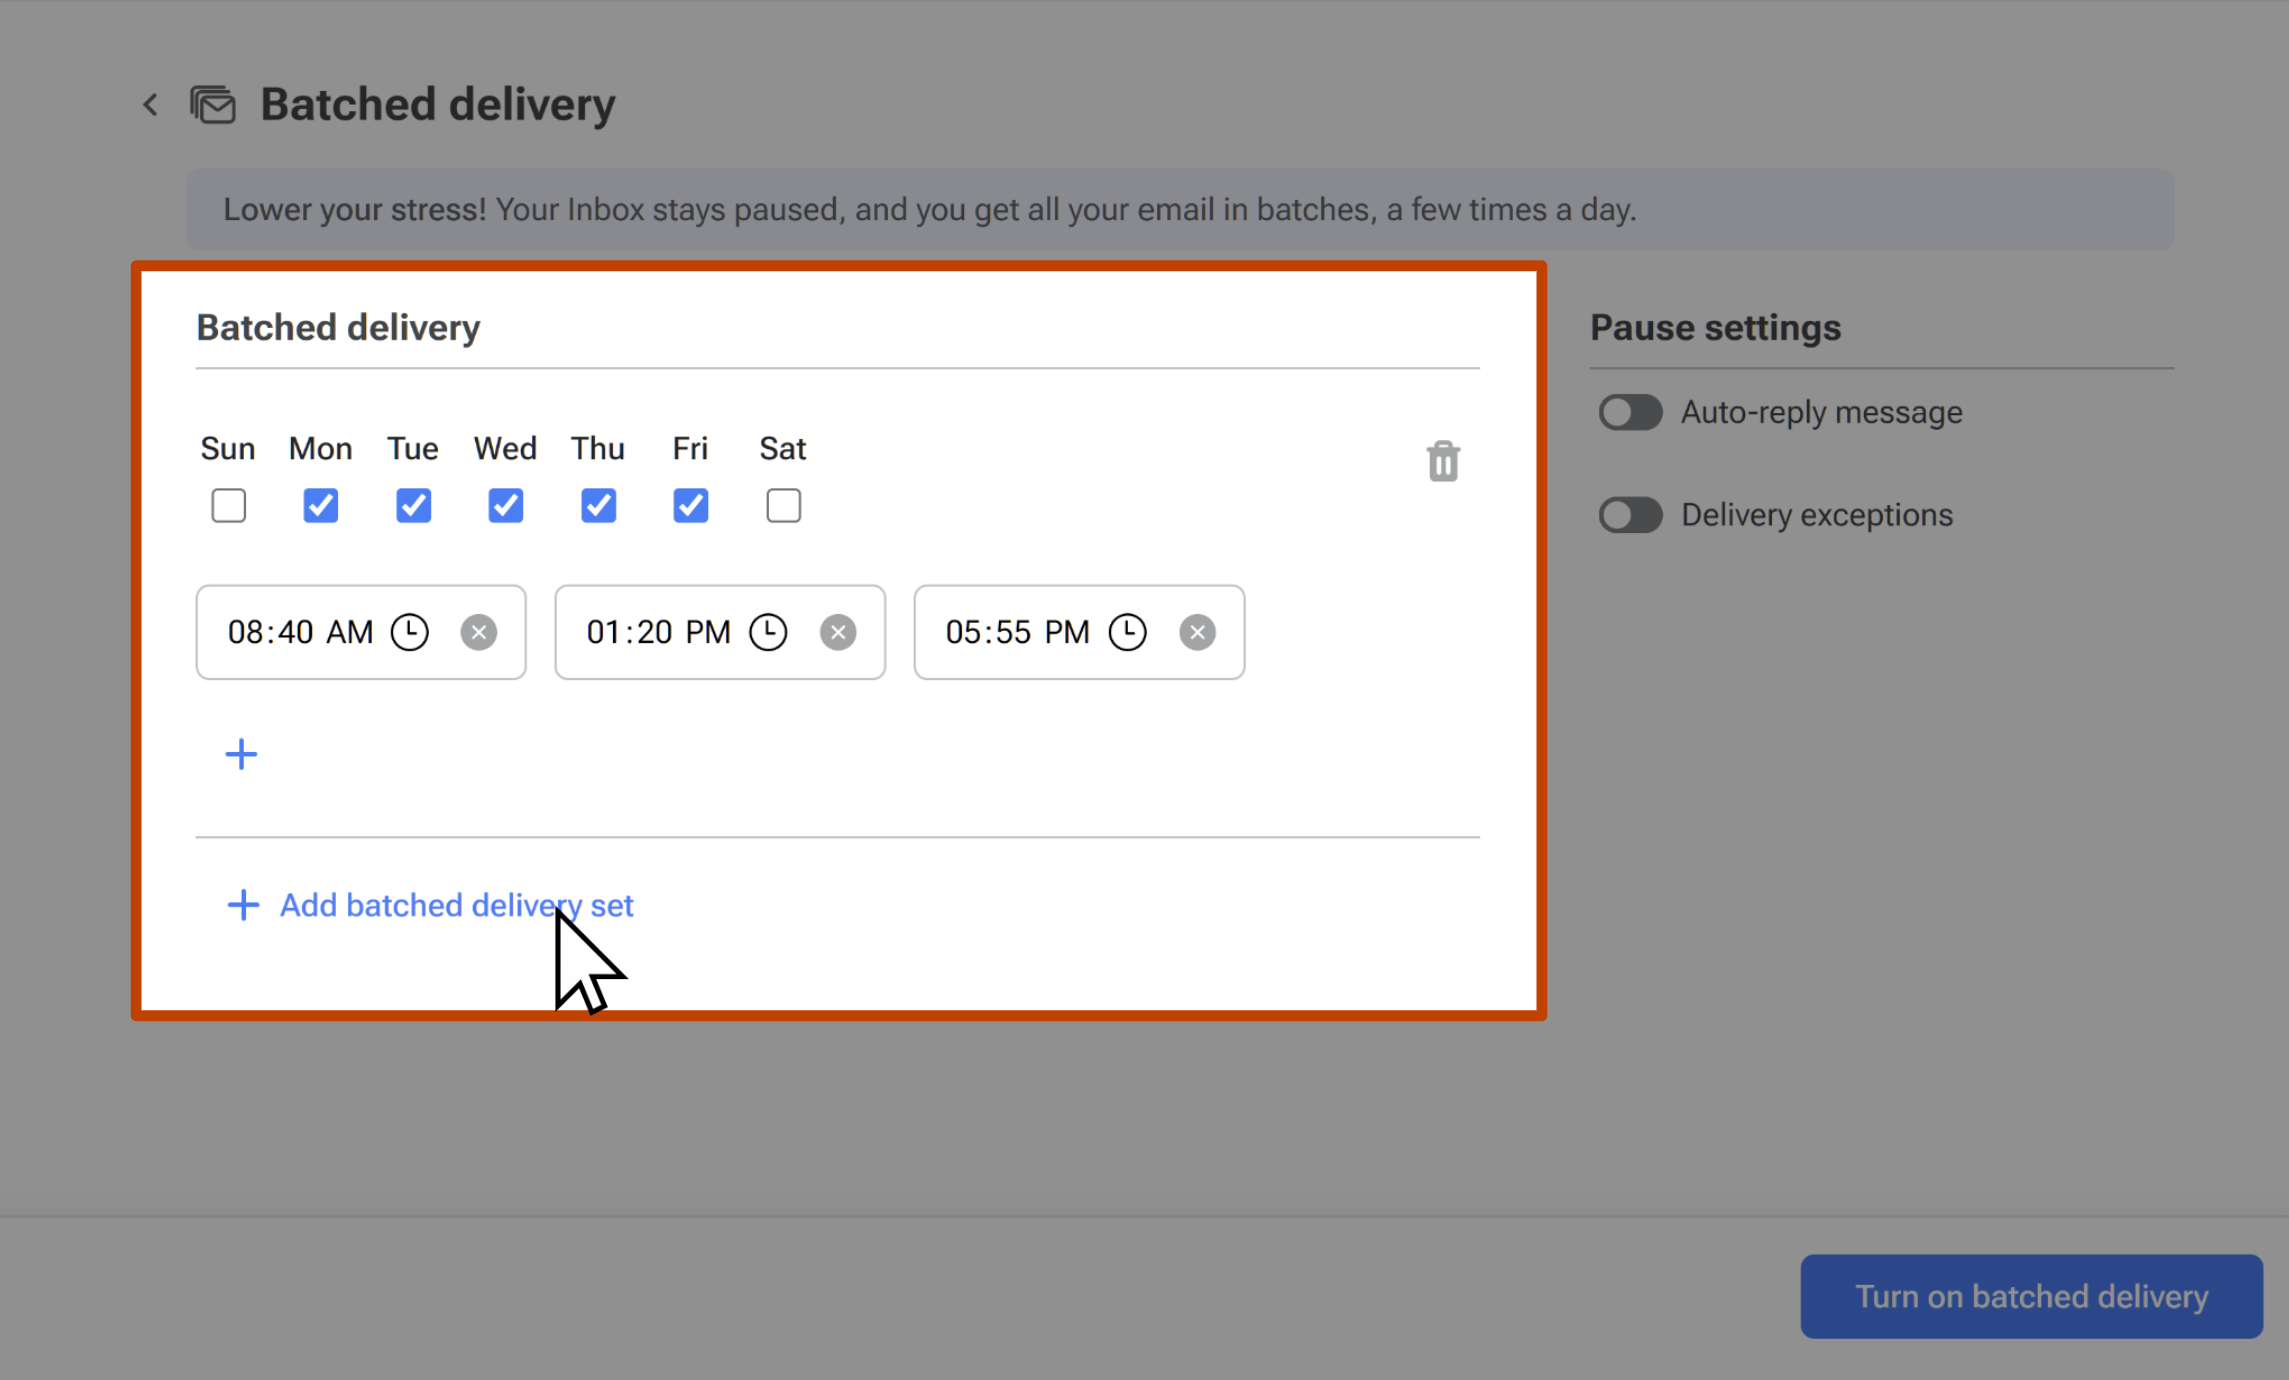Remove the 01:20 PM delivery time
This screenshot has height=1380, width=2289.
point(838,632)
